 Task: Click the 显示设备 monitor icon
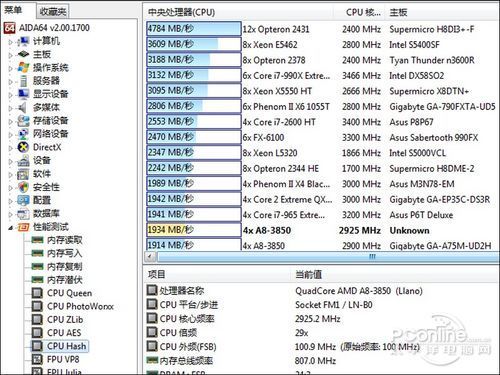click(23, 94)
